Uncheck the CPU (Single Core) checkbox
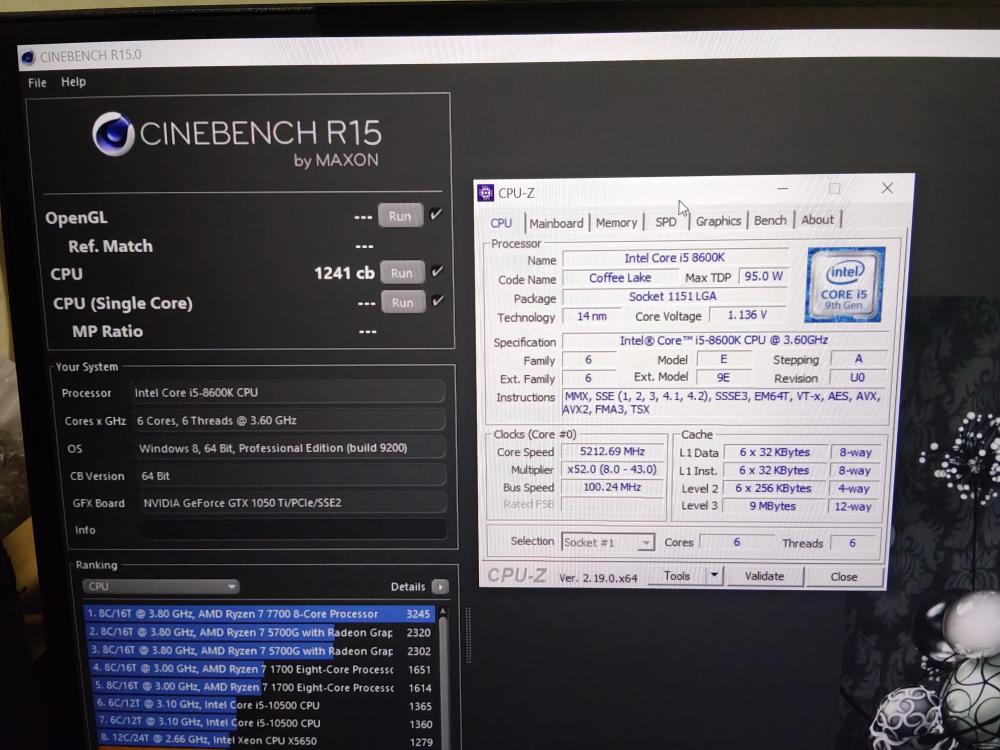 [x=438, y=300]
